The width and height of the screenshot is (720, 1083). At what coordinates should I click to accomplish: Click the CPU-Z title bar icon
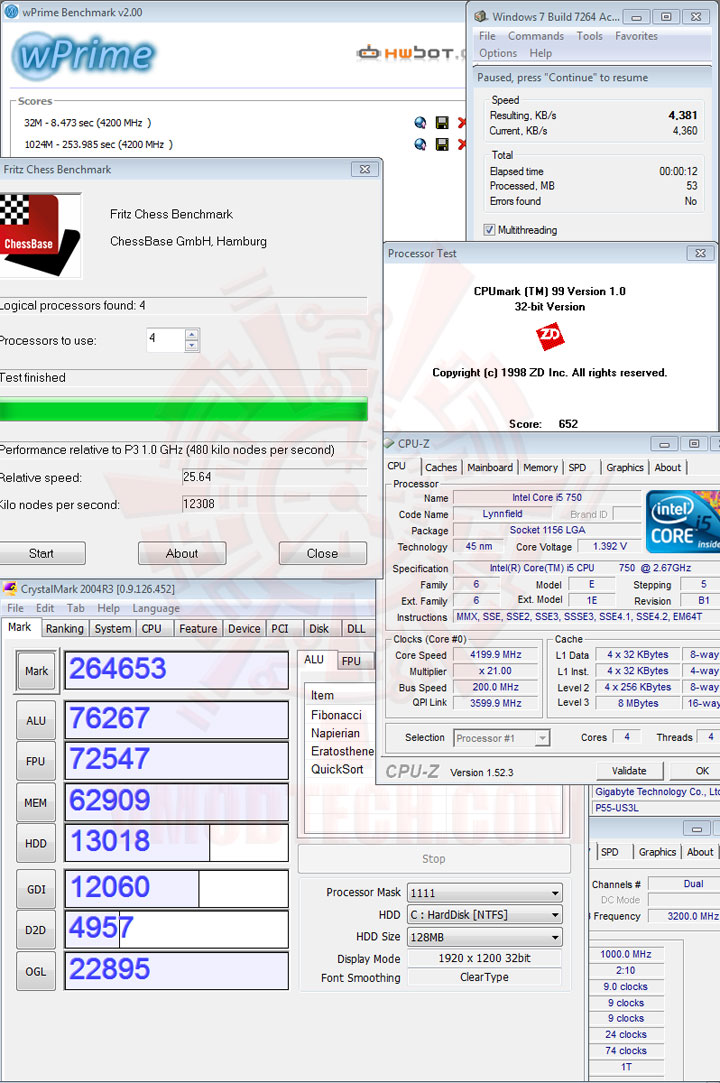coord(389,443)
